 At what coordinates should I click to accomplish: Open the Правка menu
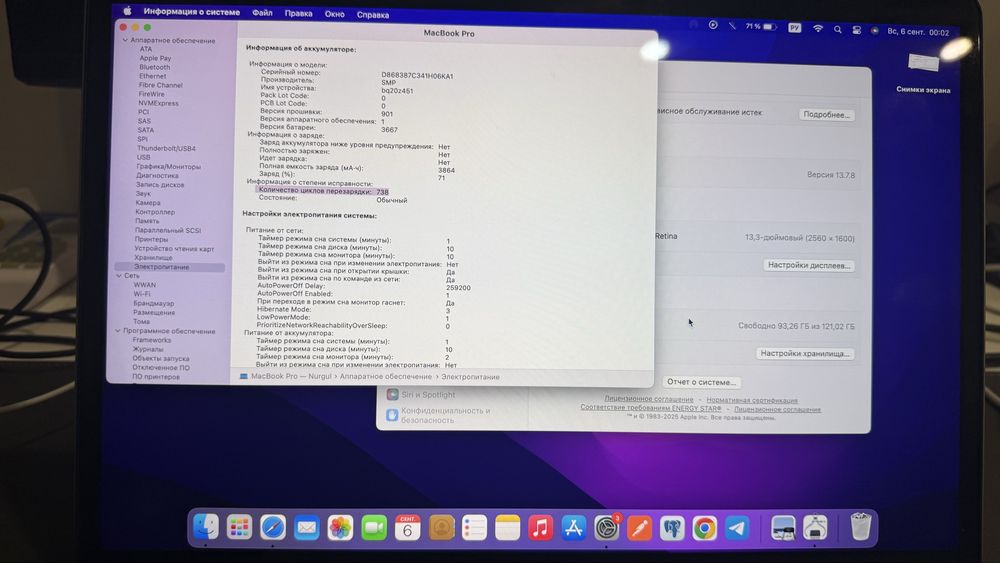pyautogui.click(x=298, y=13)
